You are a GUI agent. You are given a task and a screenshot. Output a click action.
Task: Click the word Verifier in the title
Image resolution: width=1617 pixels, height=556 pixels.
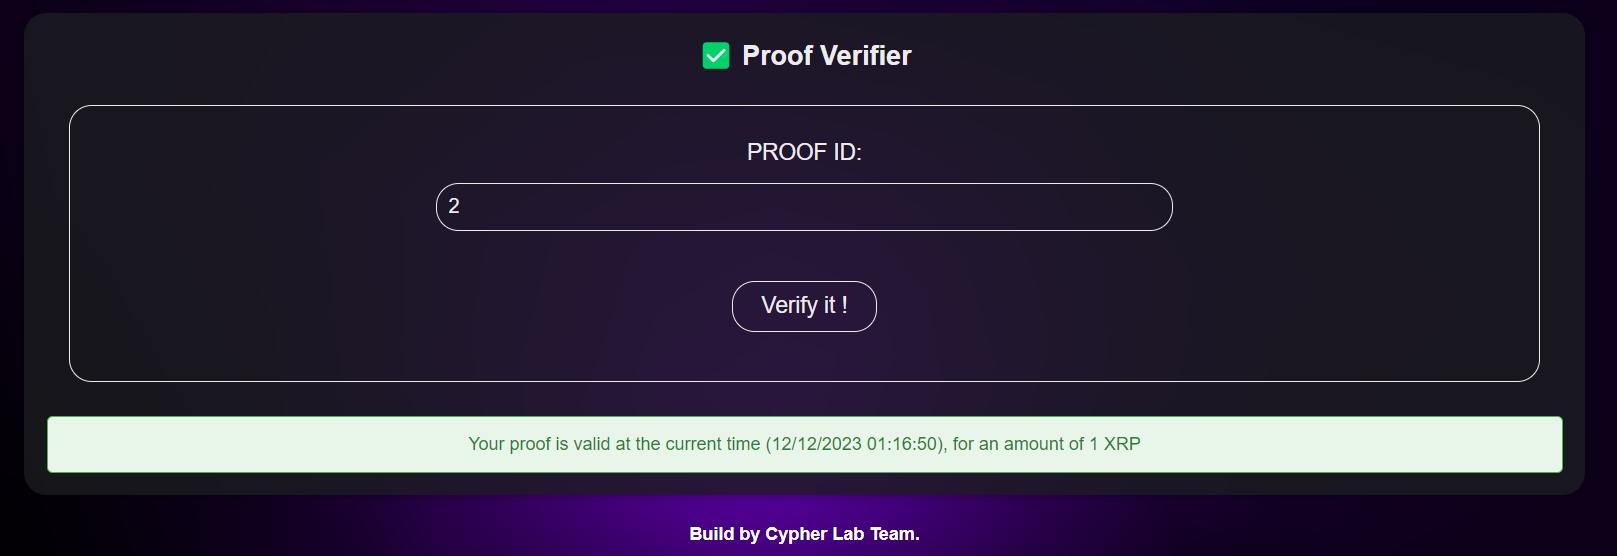866,56
